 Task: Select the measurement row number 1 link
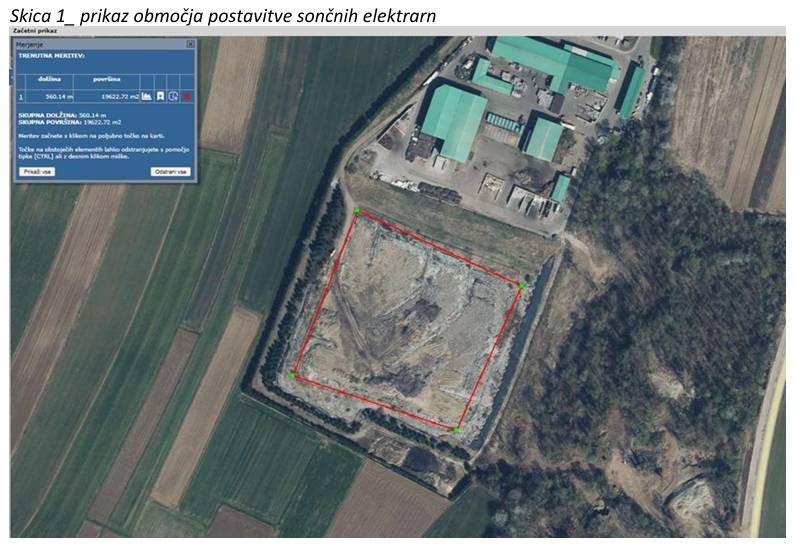[x=21, y=96]
